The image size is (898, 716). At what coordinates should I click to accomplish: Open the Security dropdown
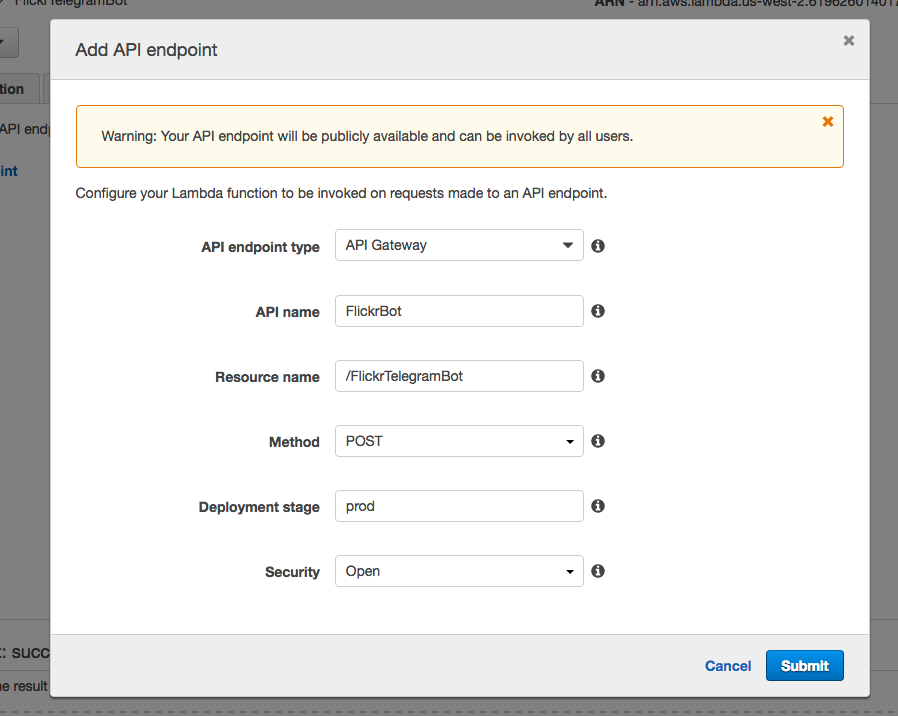pyautogui.click(x=570, y=571)
